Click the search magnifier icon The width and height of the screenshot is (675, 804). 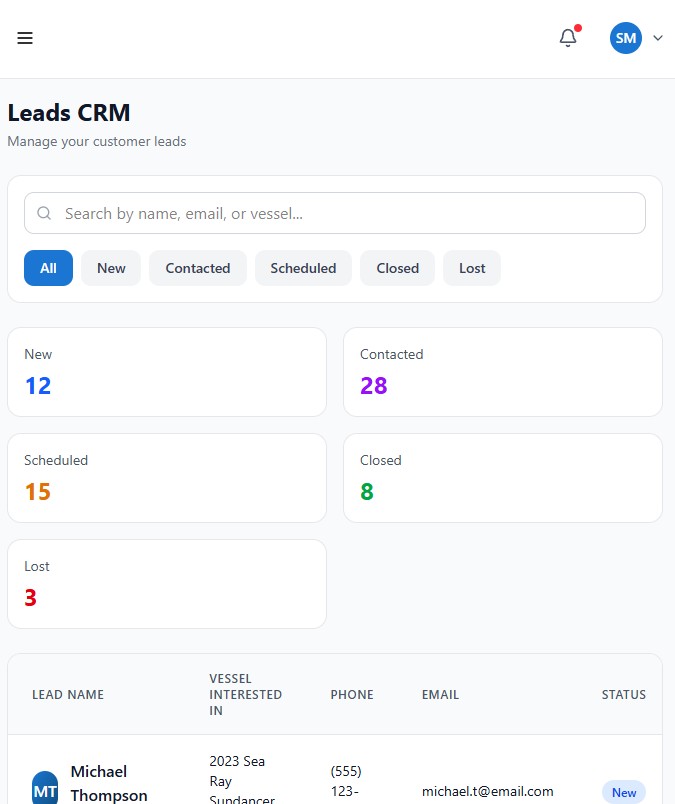(44, 213)
